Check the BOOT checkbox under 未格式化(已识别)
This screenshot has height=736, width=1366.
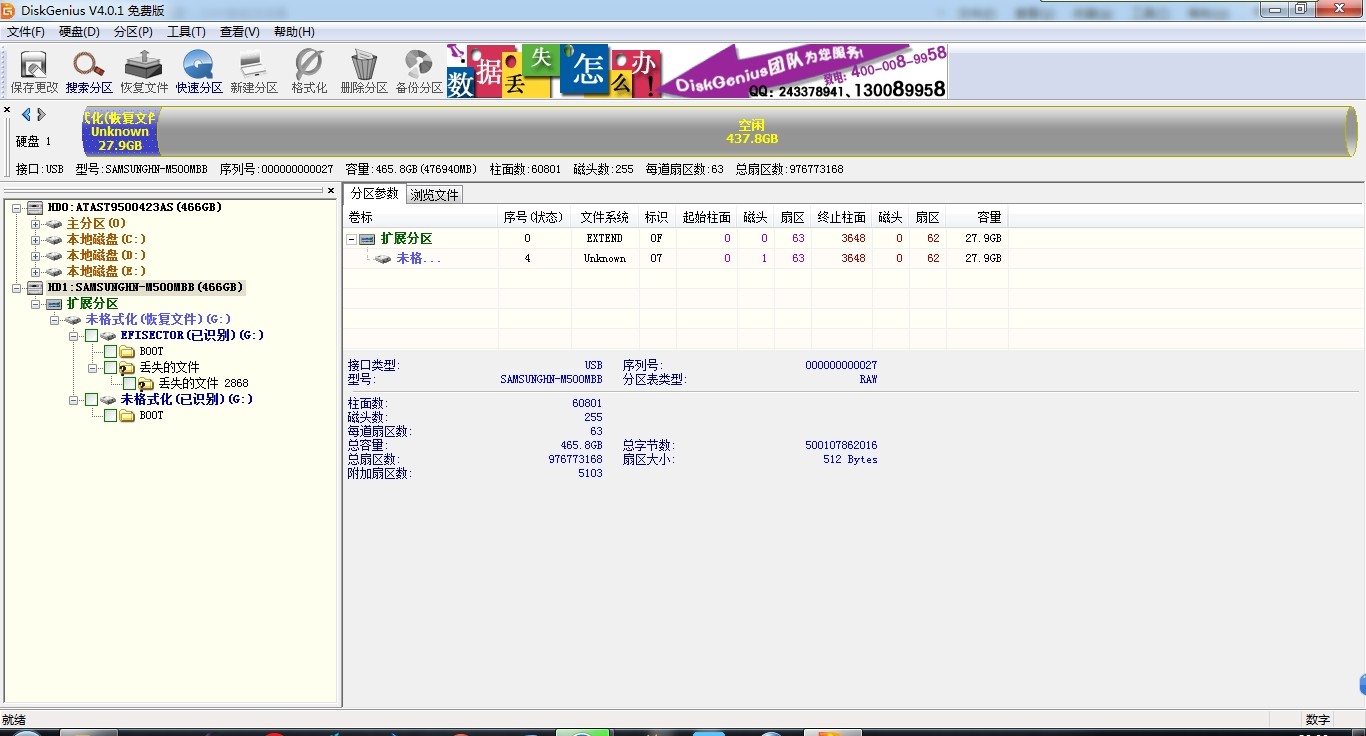pyautogui.click(x=110, y=416)
